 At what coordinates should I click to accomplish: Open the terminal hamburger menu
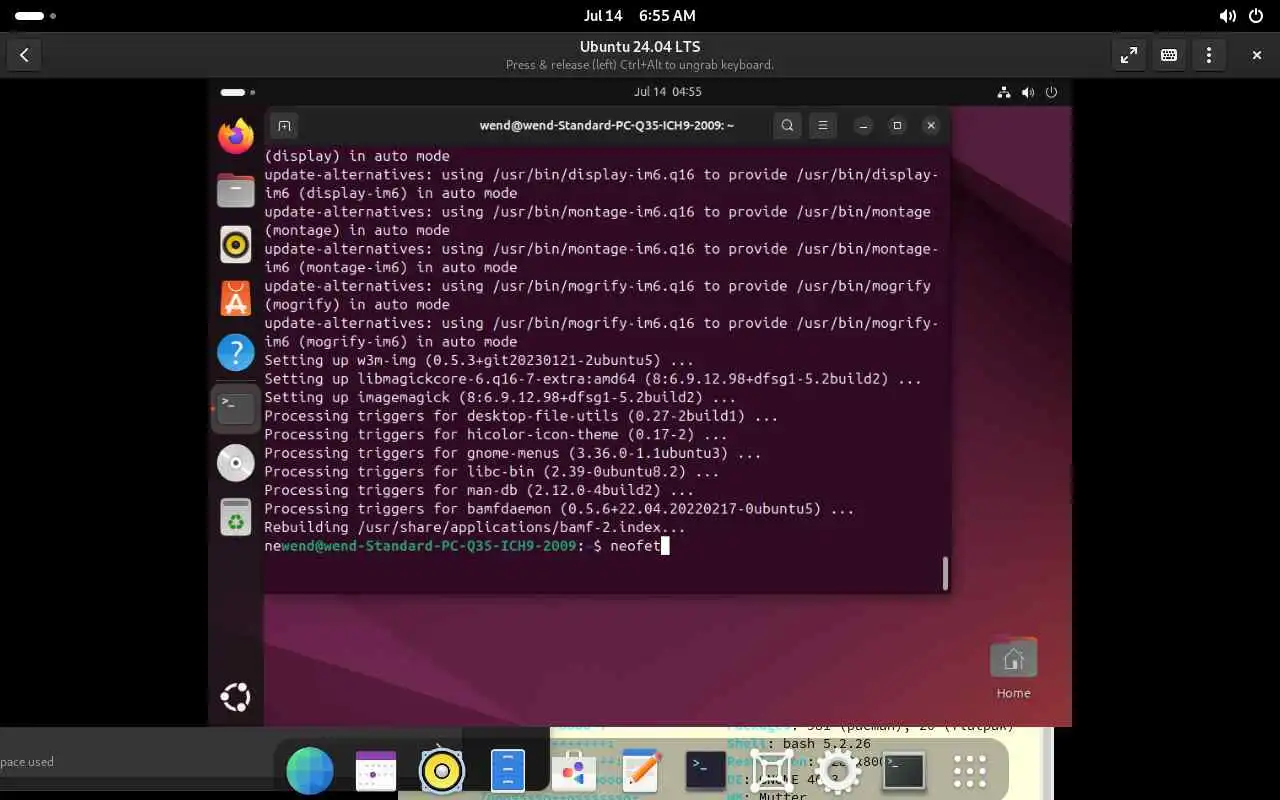point(823,125)
